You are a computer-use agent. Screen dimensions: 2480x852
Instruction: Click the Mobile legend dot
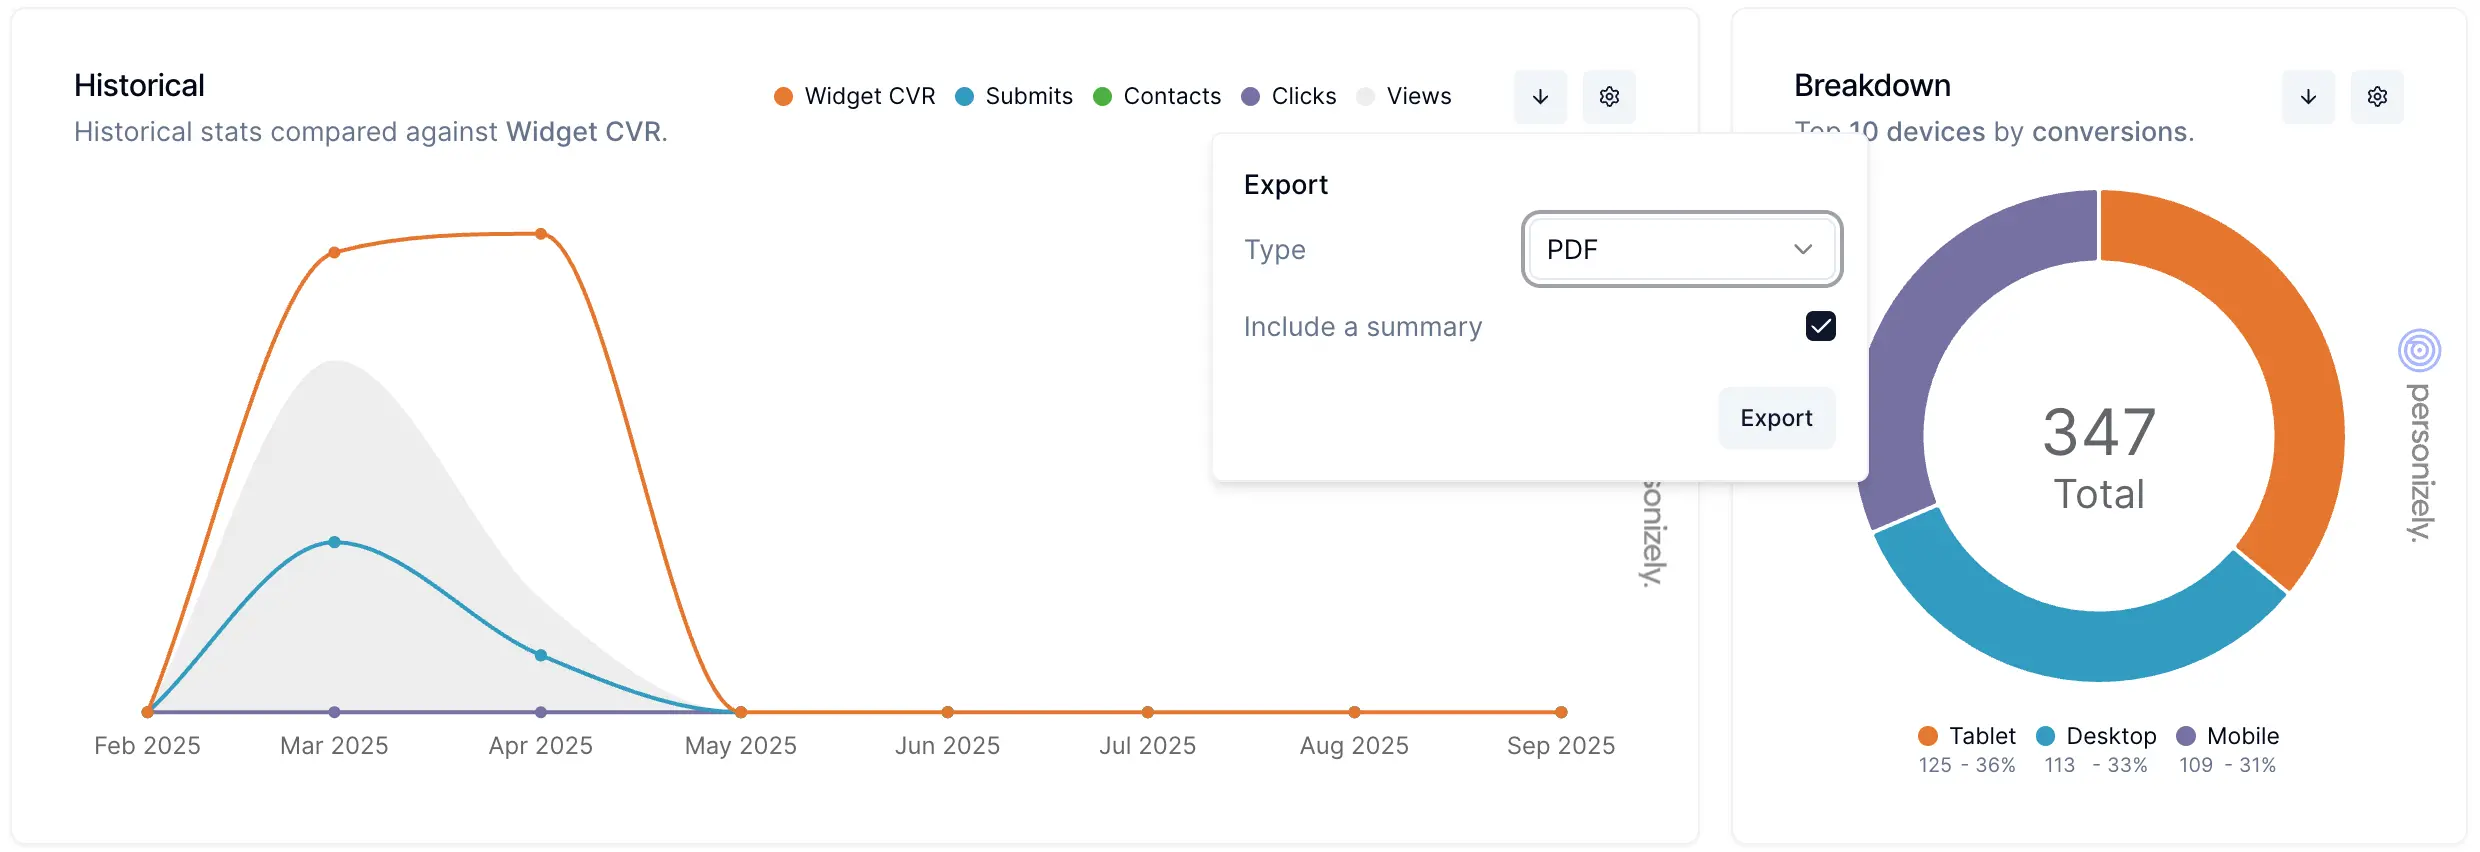tap(2186, 736)
